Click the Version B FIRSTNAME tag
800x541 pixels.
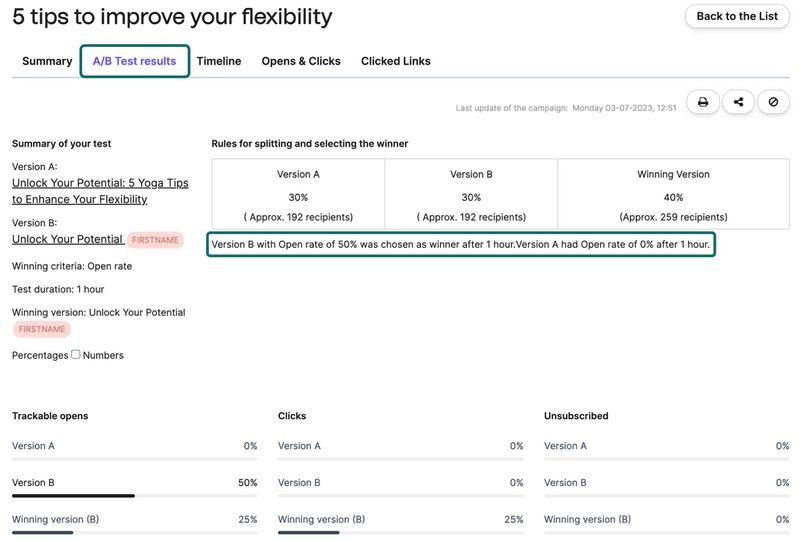pyautogui.click(x=154, y=240)
